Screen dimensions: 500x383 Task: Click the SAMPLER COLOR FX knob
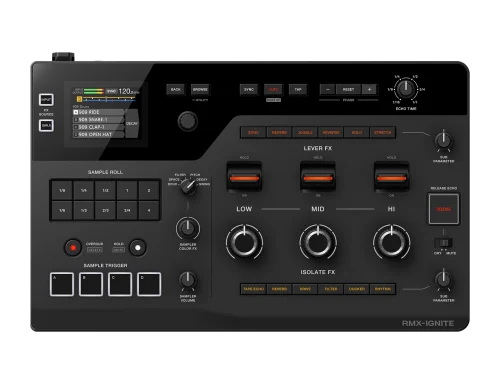pos(188,228)
